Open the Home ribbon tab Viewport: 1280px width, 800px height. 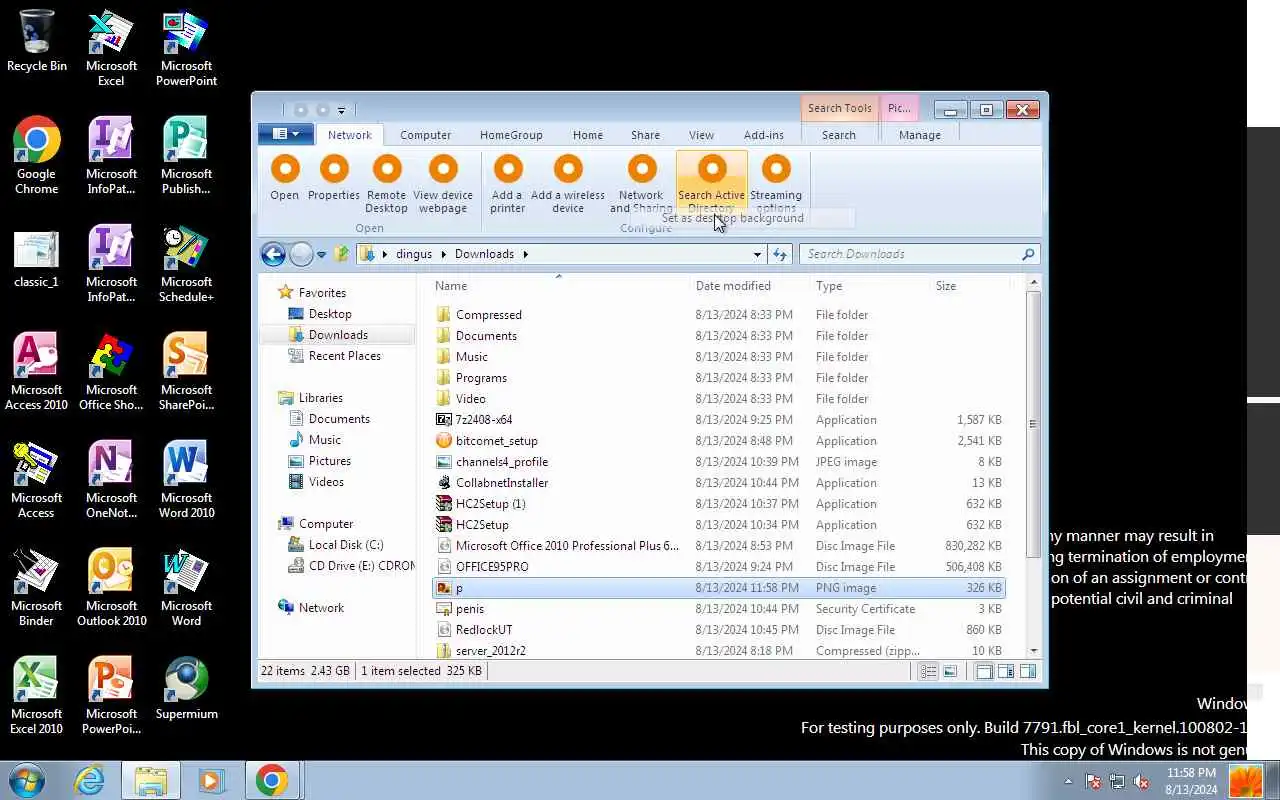[588, 135]
